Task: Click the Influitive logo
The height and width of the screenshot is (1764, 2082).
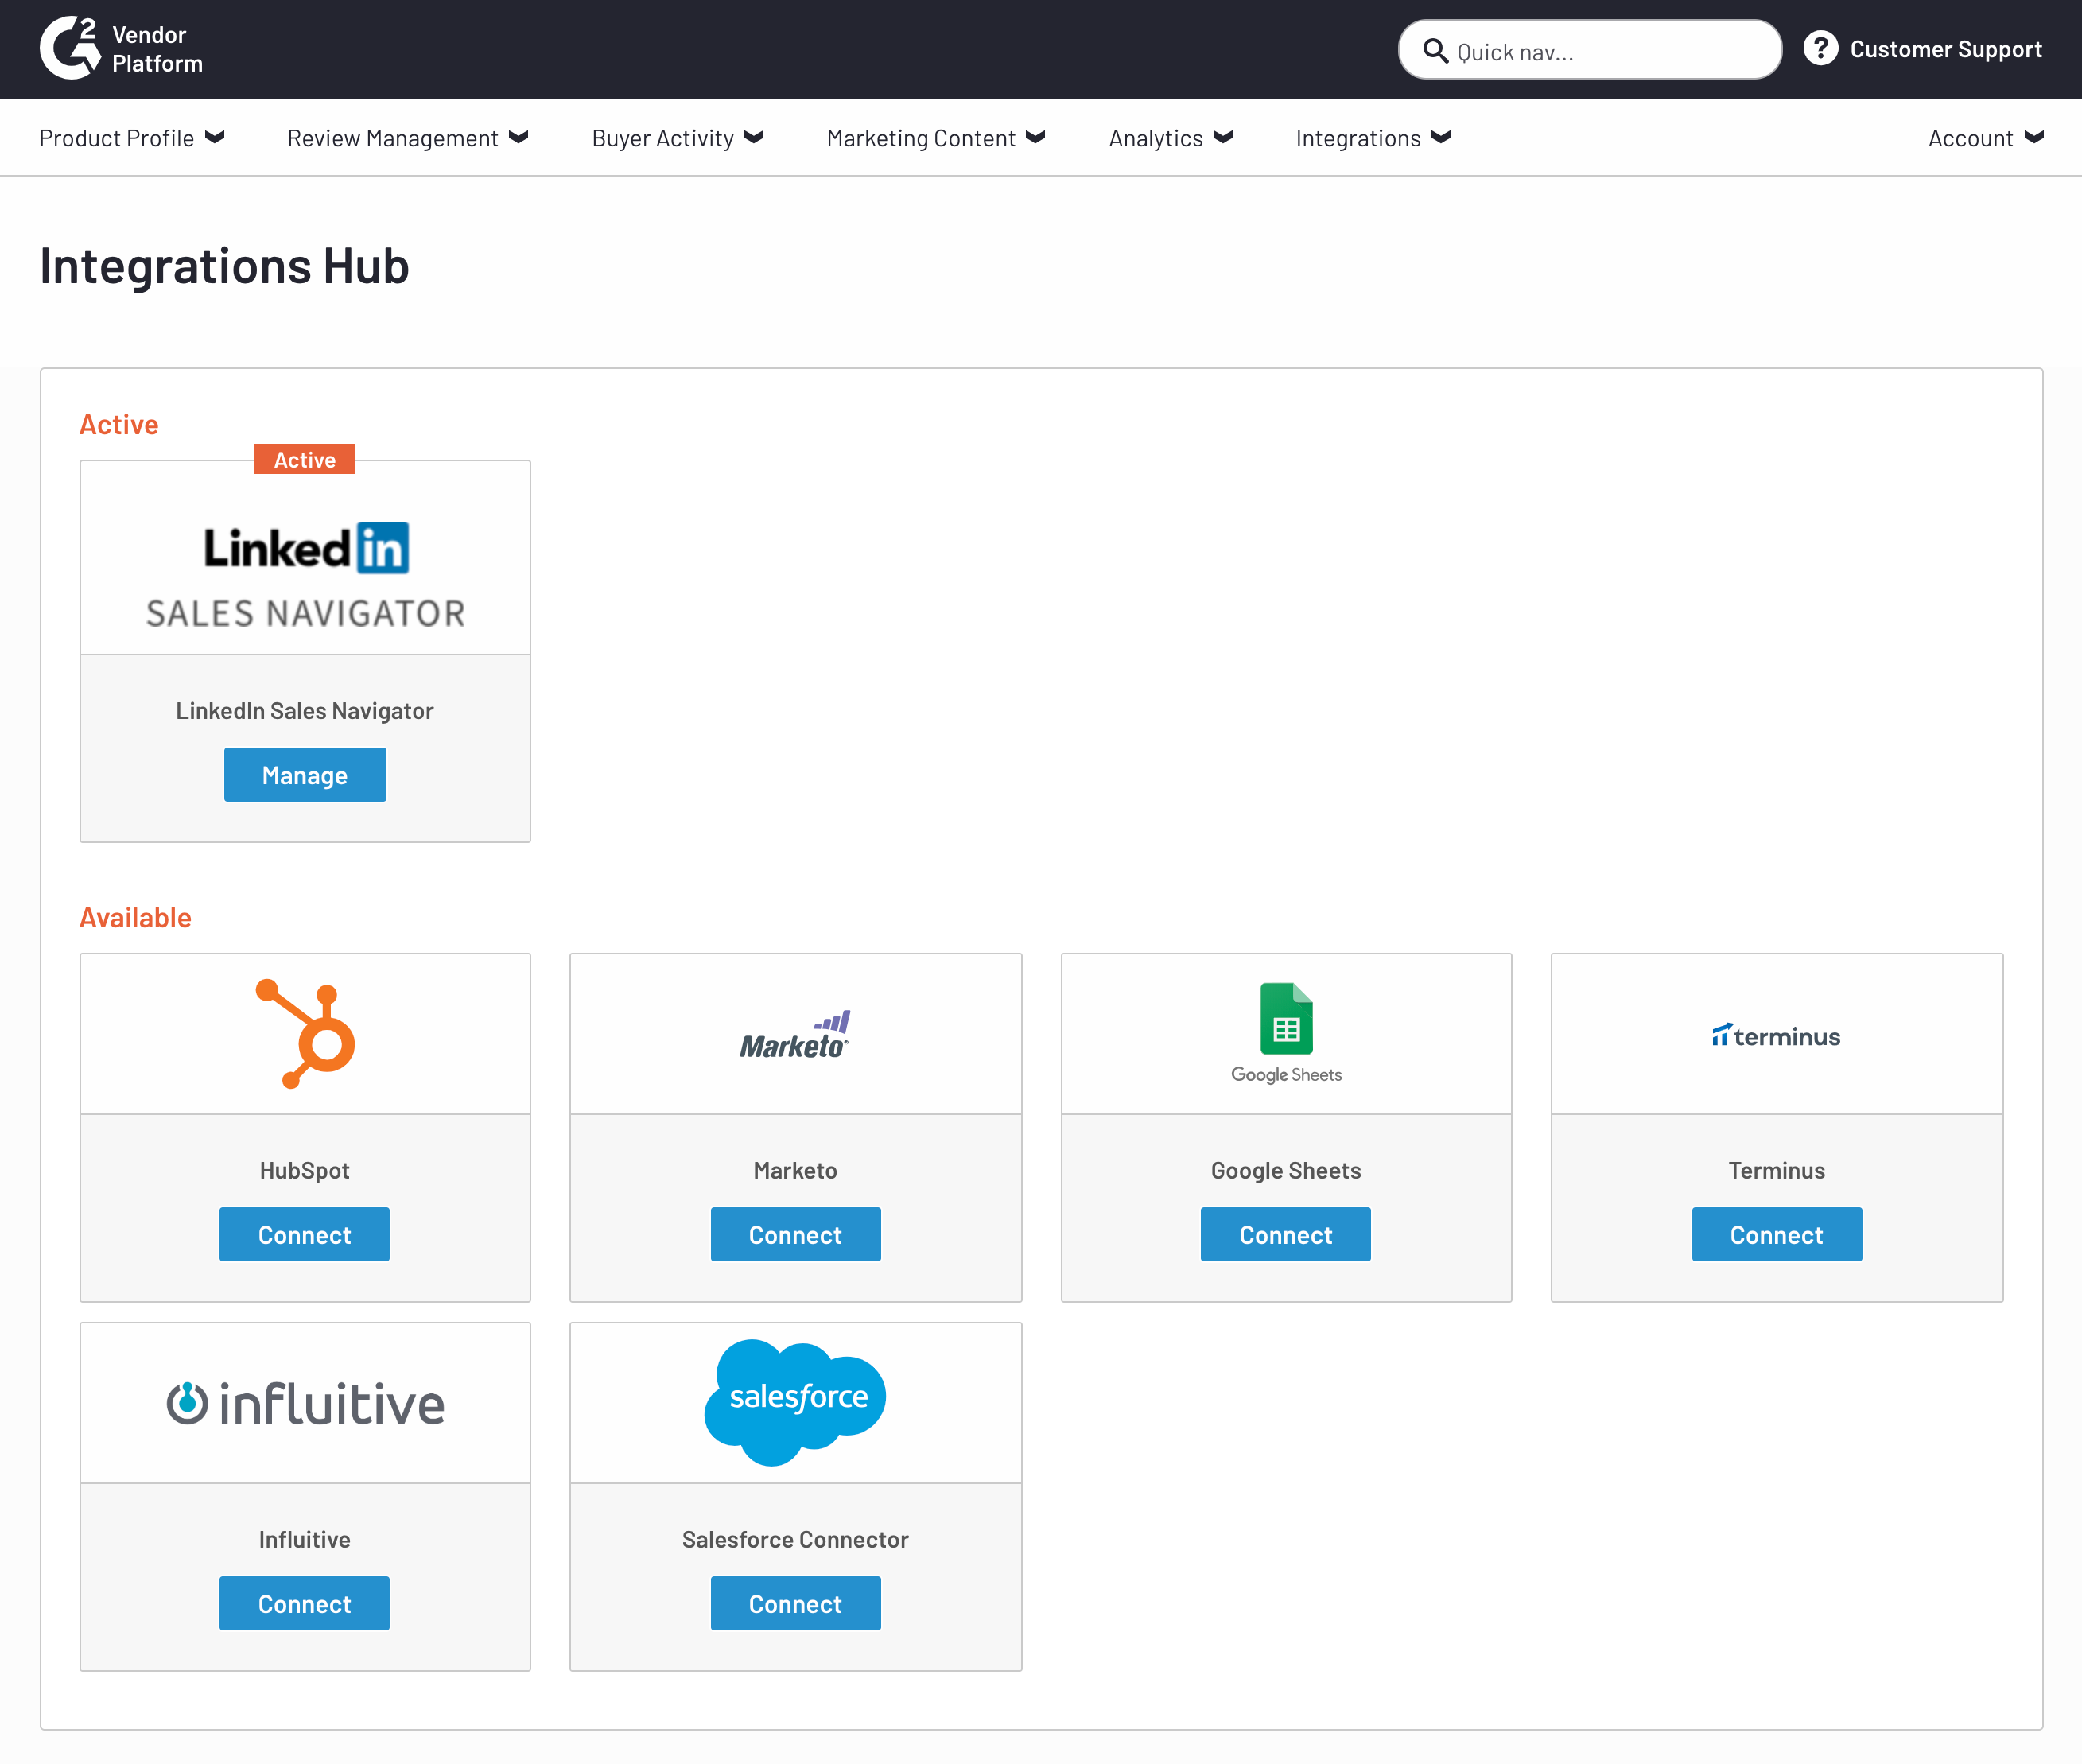Action: pos(305,1404)
